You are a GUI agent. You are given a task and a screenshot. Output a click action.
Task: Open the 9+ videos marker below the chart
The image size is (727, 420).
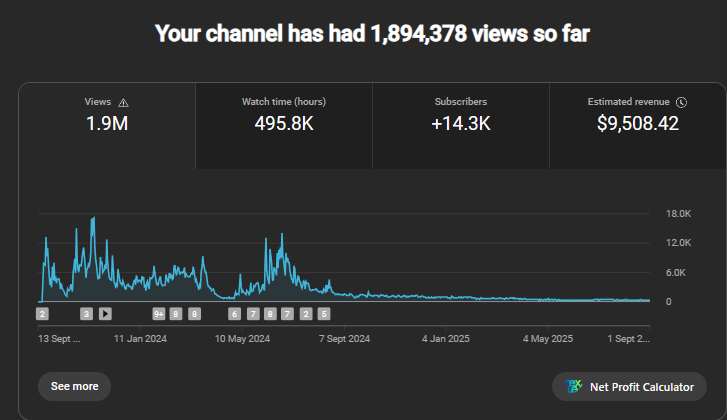point(158,313)
